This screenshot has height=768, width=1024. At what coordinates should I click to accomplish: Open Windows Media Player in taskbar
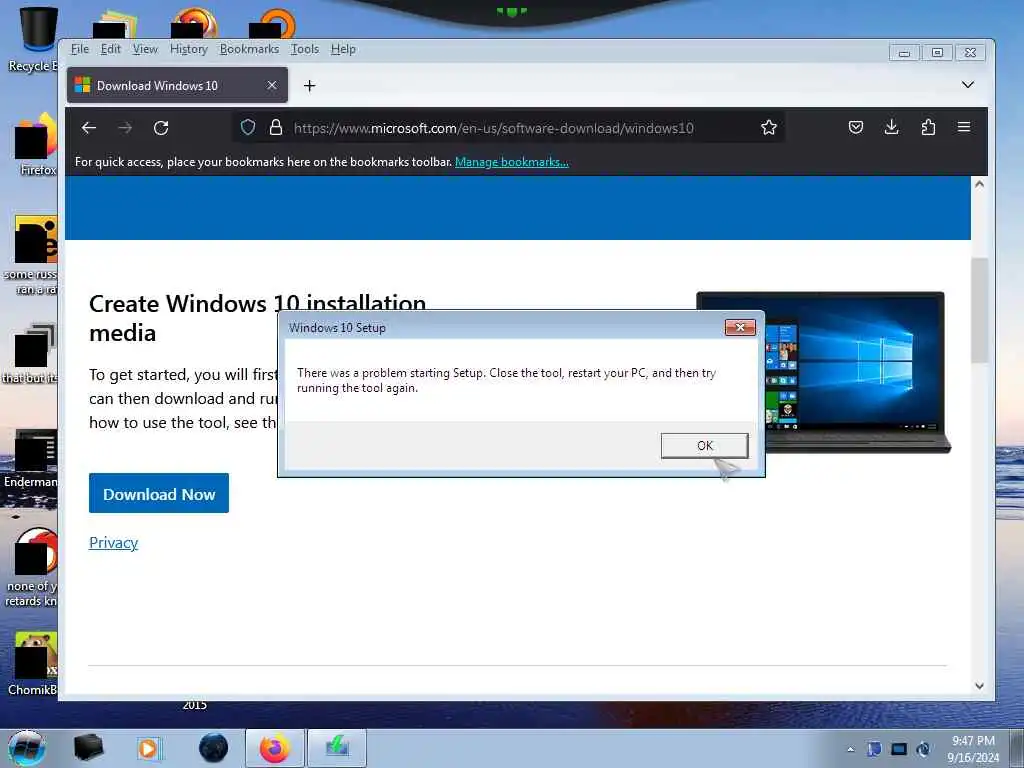(148, 748)
